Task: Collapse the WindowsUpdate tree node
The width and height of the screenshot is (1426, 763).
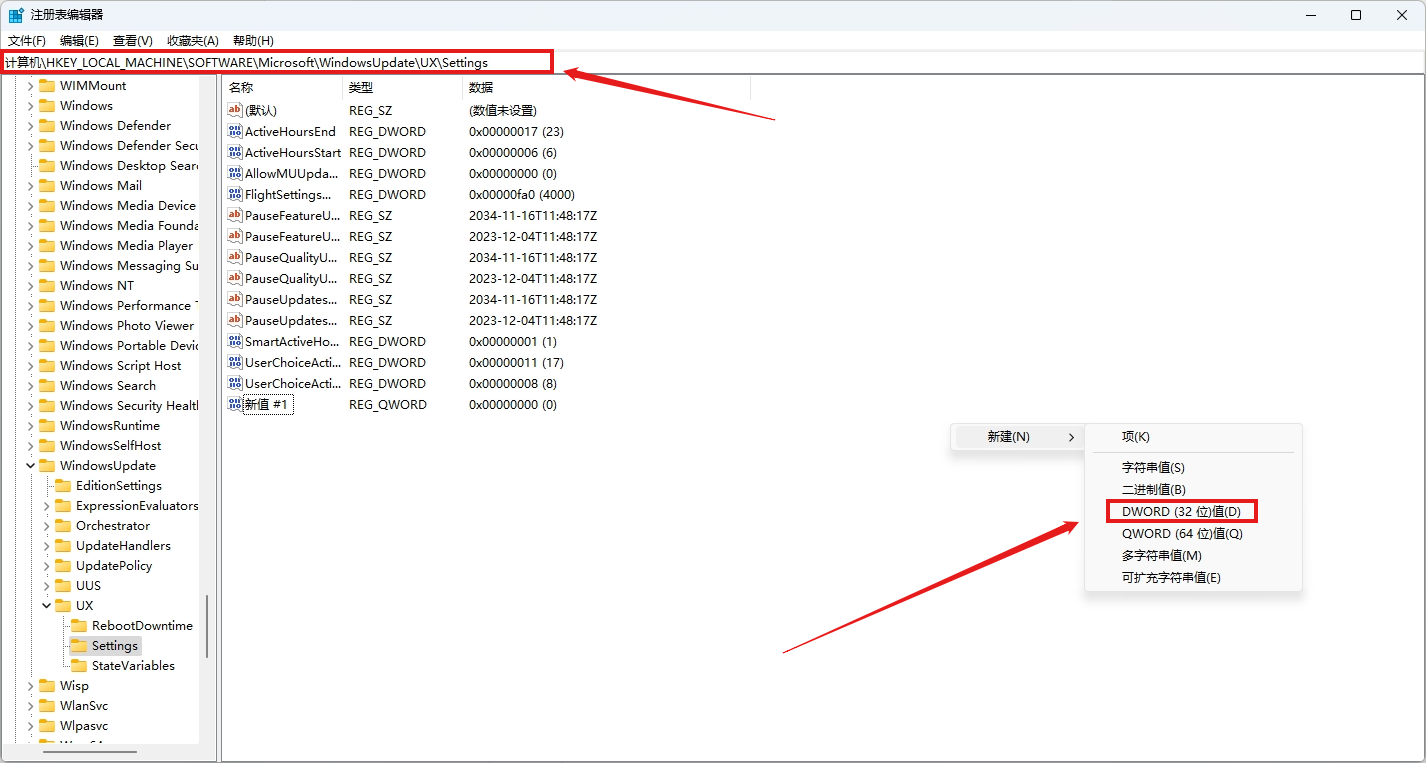Action: coord(30,466)
